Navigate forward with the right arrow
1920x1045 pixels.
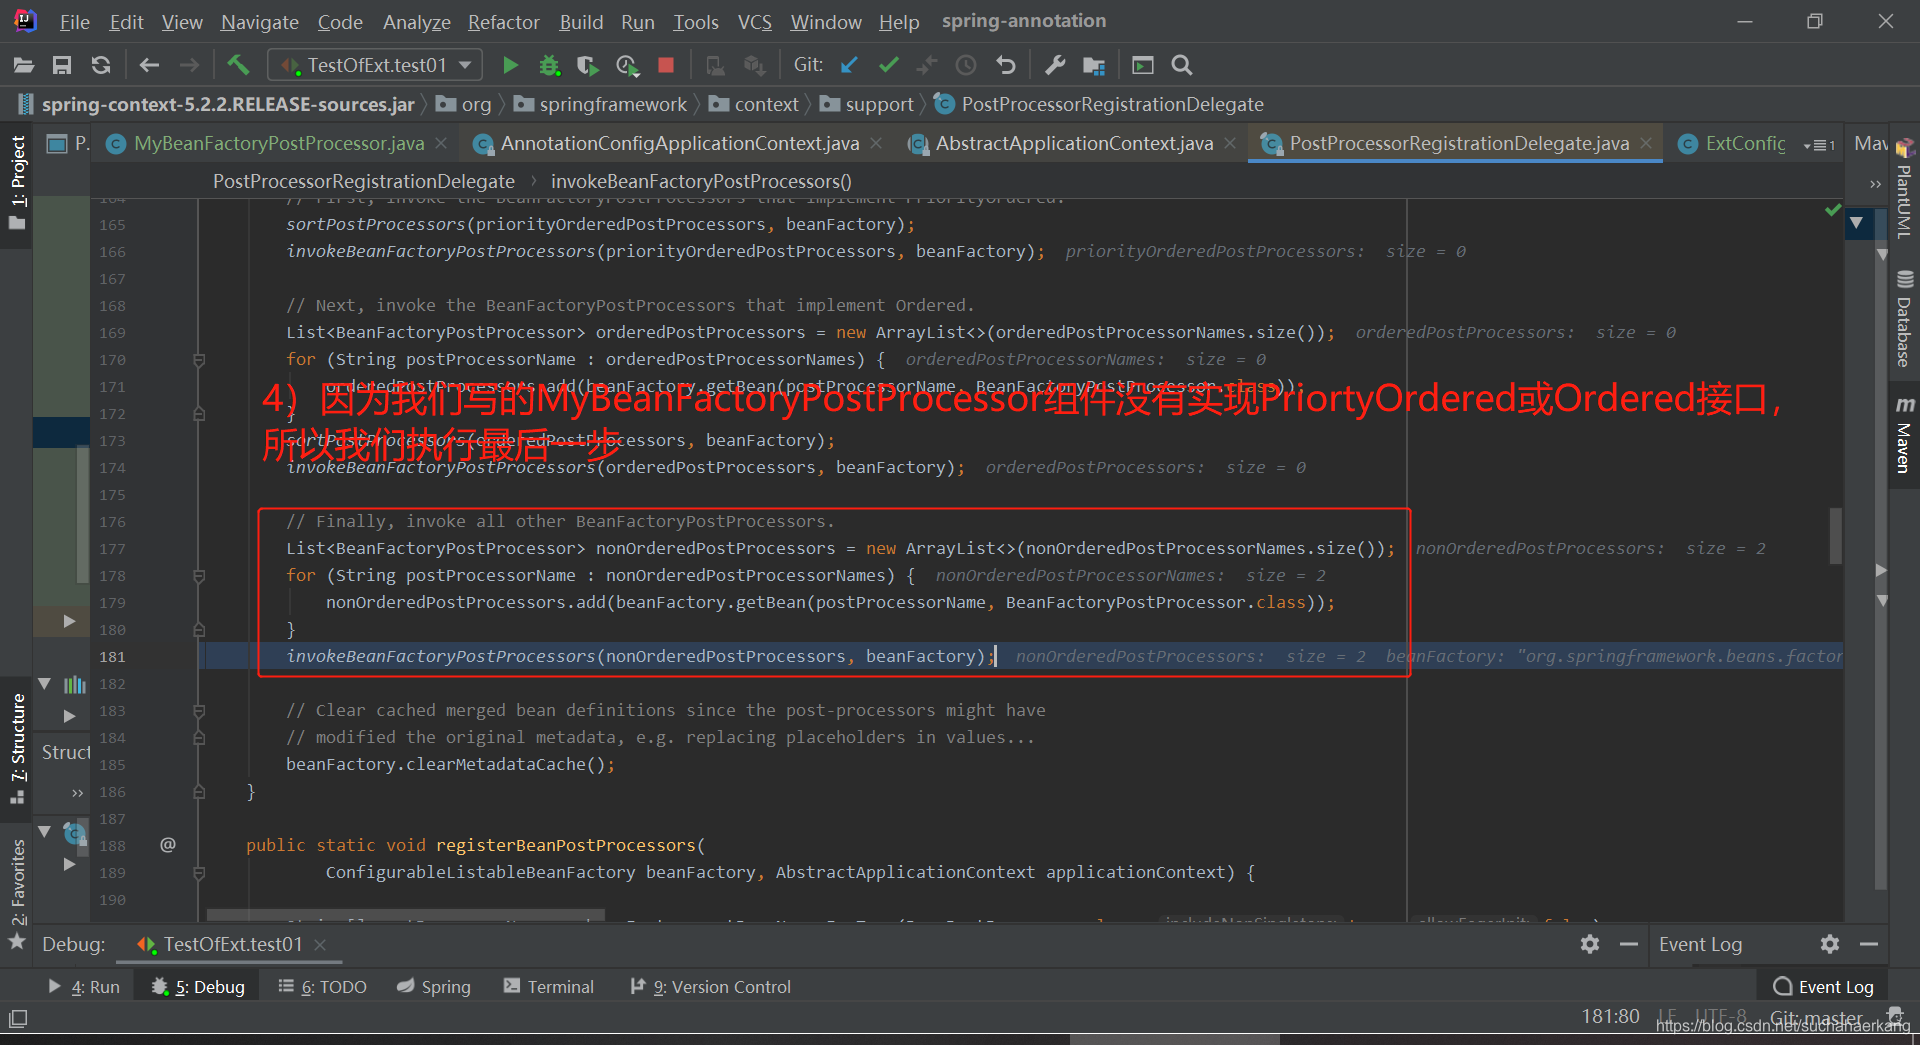click(189, 65)
